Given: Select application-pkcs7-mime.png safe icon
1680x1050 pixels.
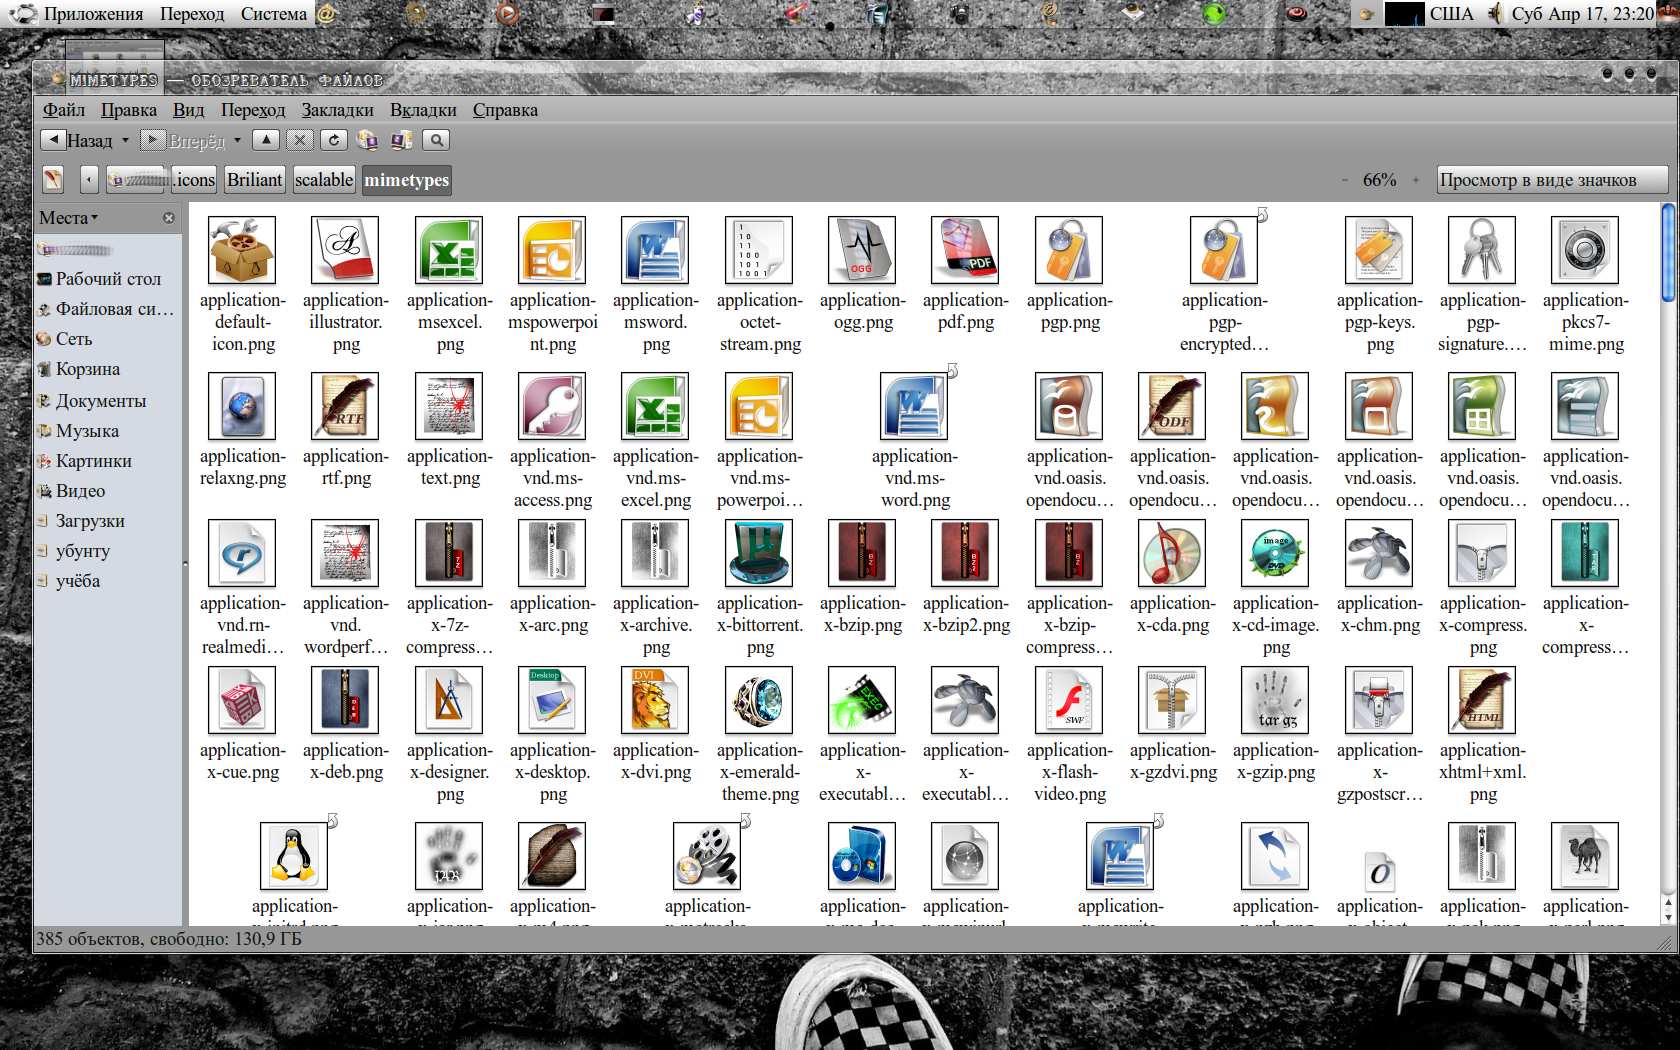Looking at the screenshot, I should [x=1585, y=250].
